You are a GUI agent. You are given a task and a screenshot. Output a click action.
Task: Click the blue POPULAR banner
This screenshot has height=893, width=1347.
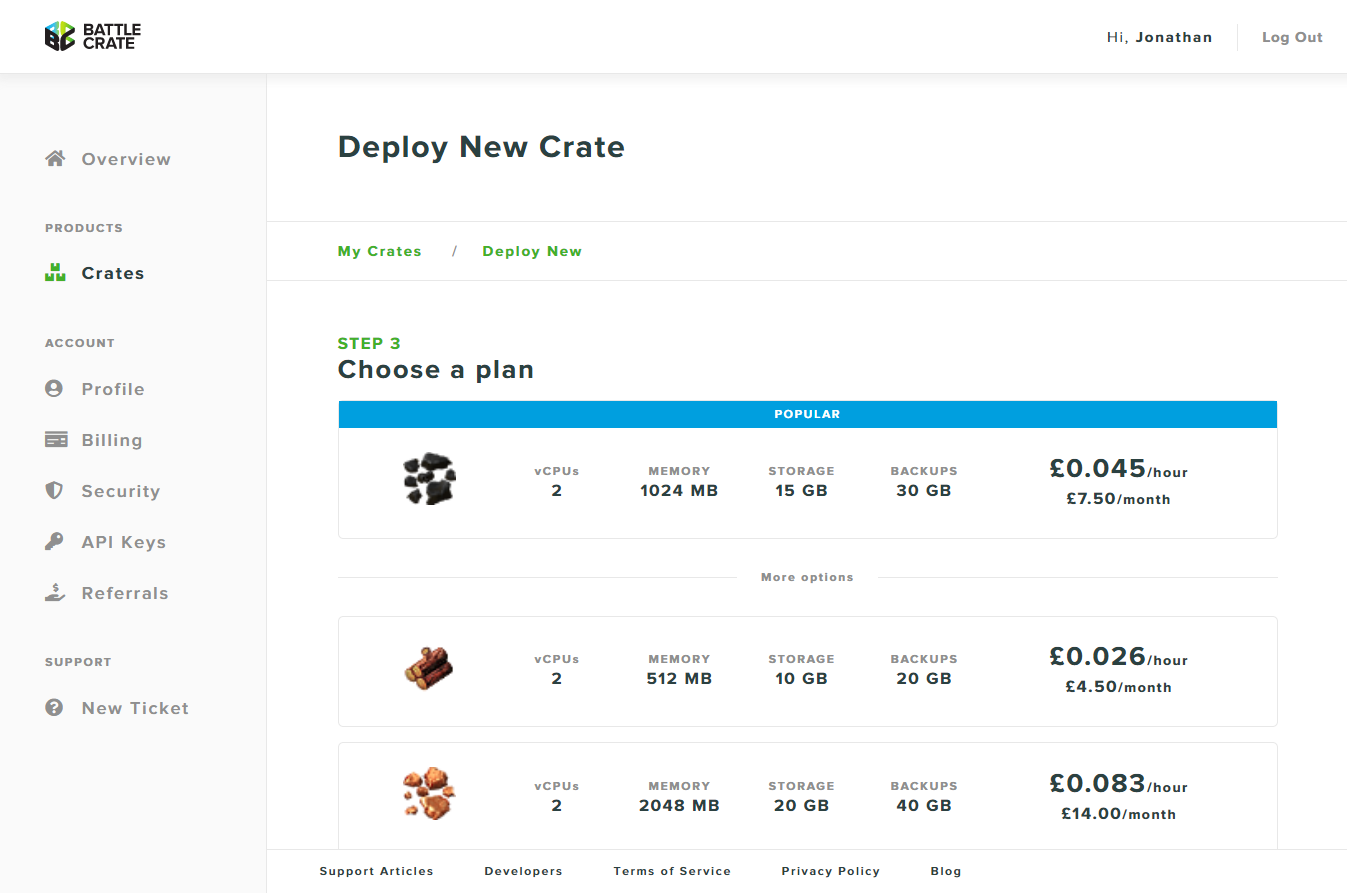(x=808, y=414)
